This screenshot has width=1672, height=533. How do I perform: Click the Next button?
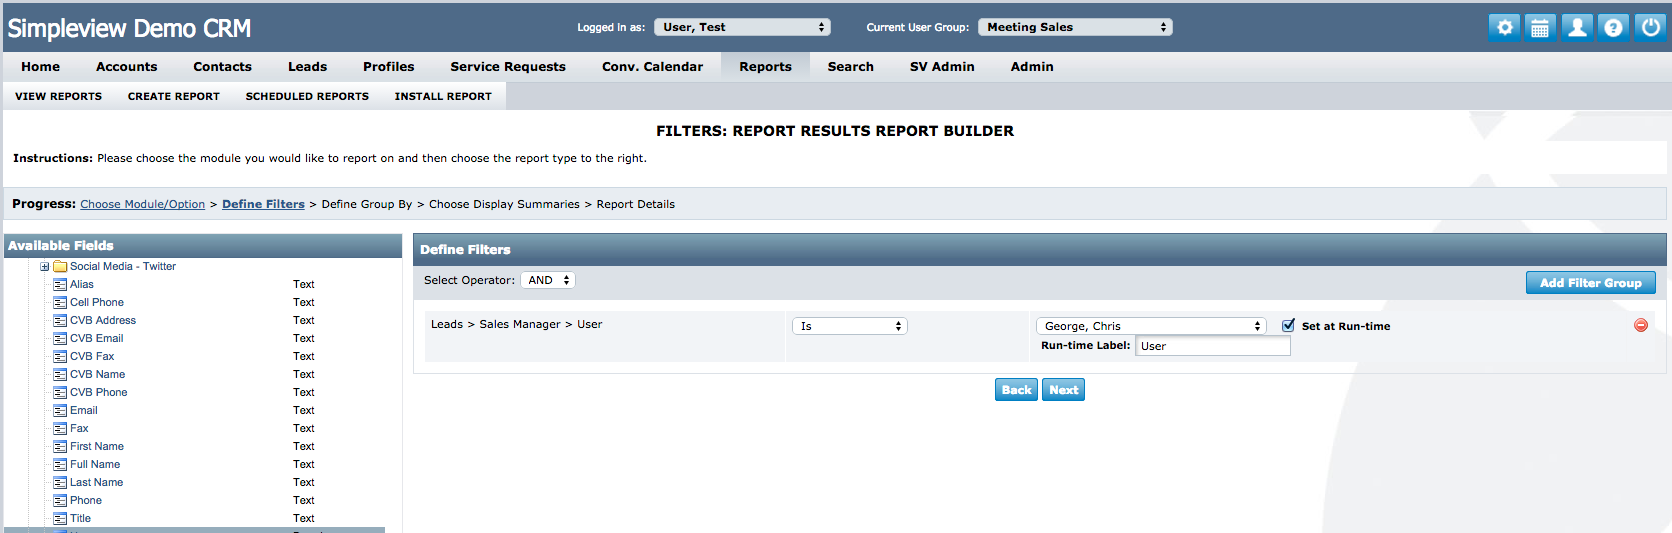1063,390
